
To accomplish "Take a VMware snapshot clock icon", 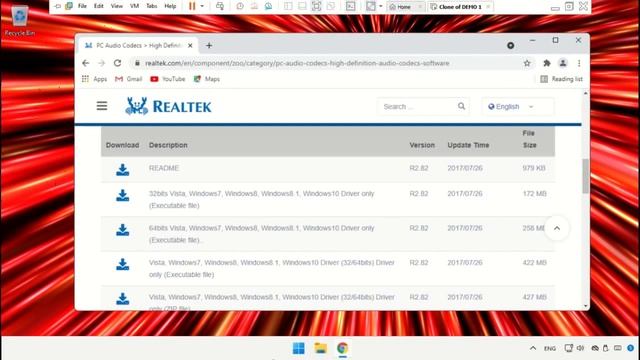I will pos(240,6).
